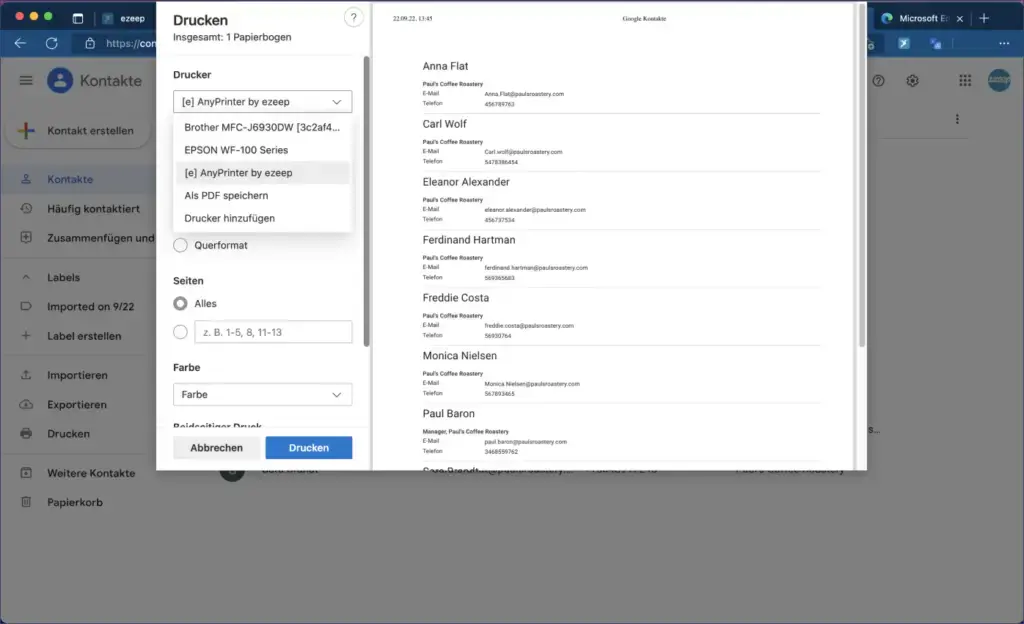Open the Papierkorb trash icon

pos(26,502)
